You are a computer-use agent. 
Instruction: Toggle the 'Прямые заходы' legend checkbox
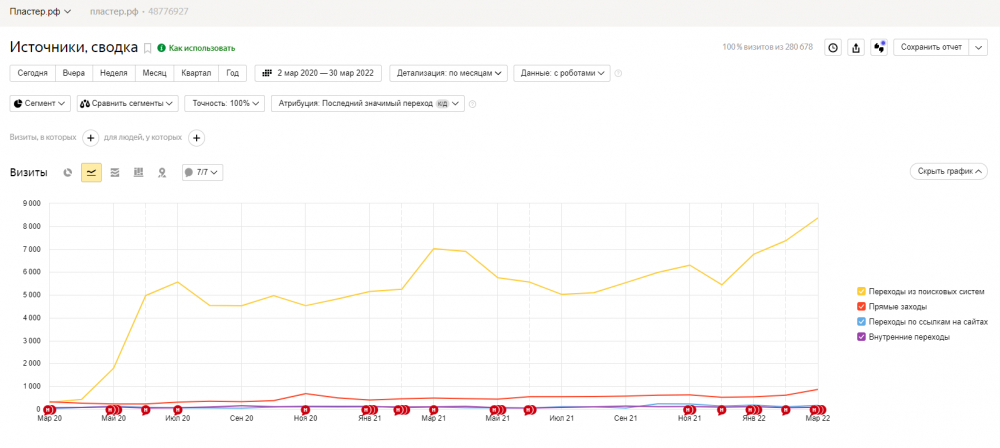point(861,306)
